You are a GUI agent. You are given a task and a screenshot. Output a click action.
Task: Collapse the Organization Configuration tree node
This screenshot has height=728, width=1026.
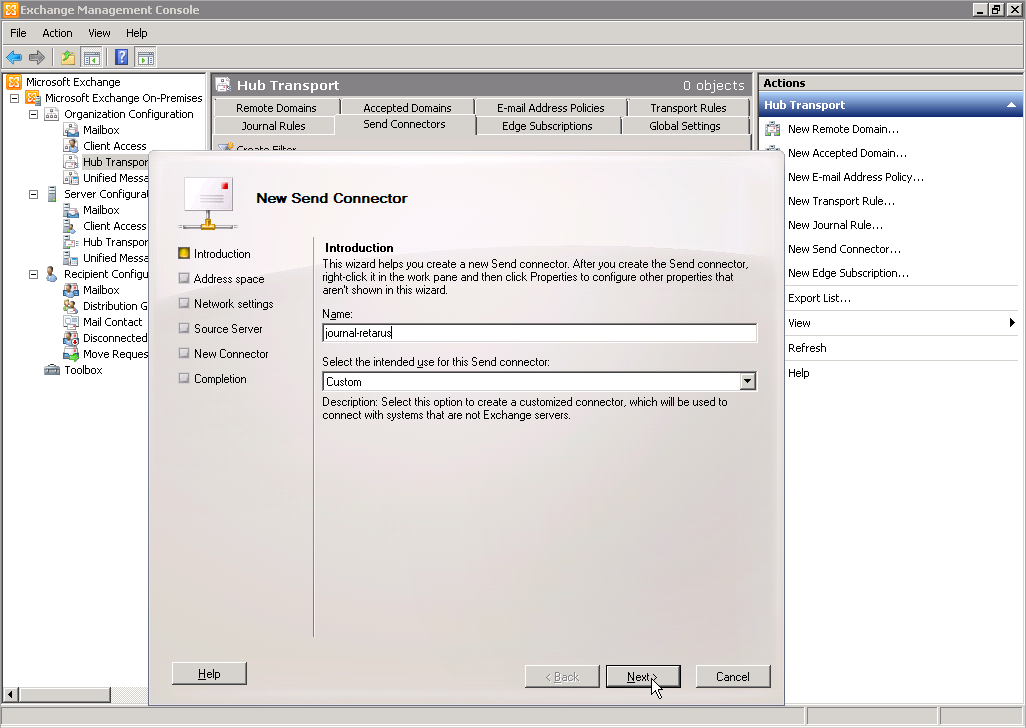(33, 114)
